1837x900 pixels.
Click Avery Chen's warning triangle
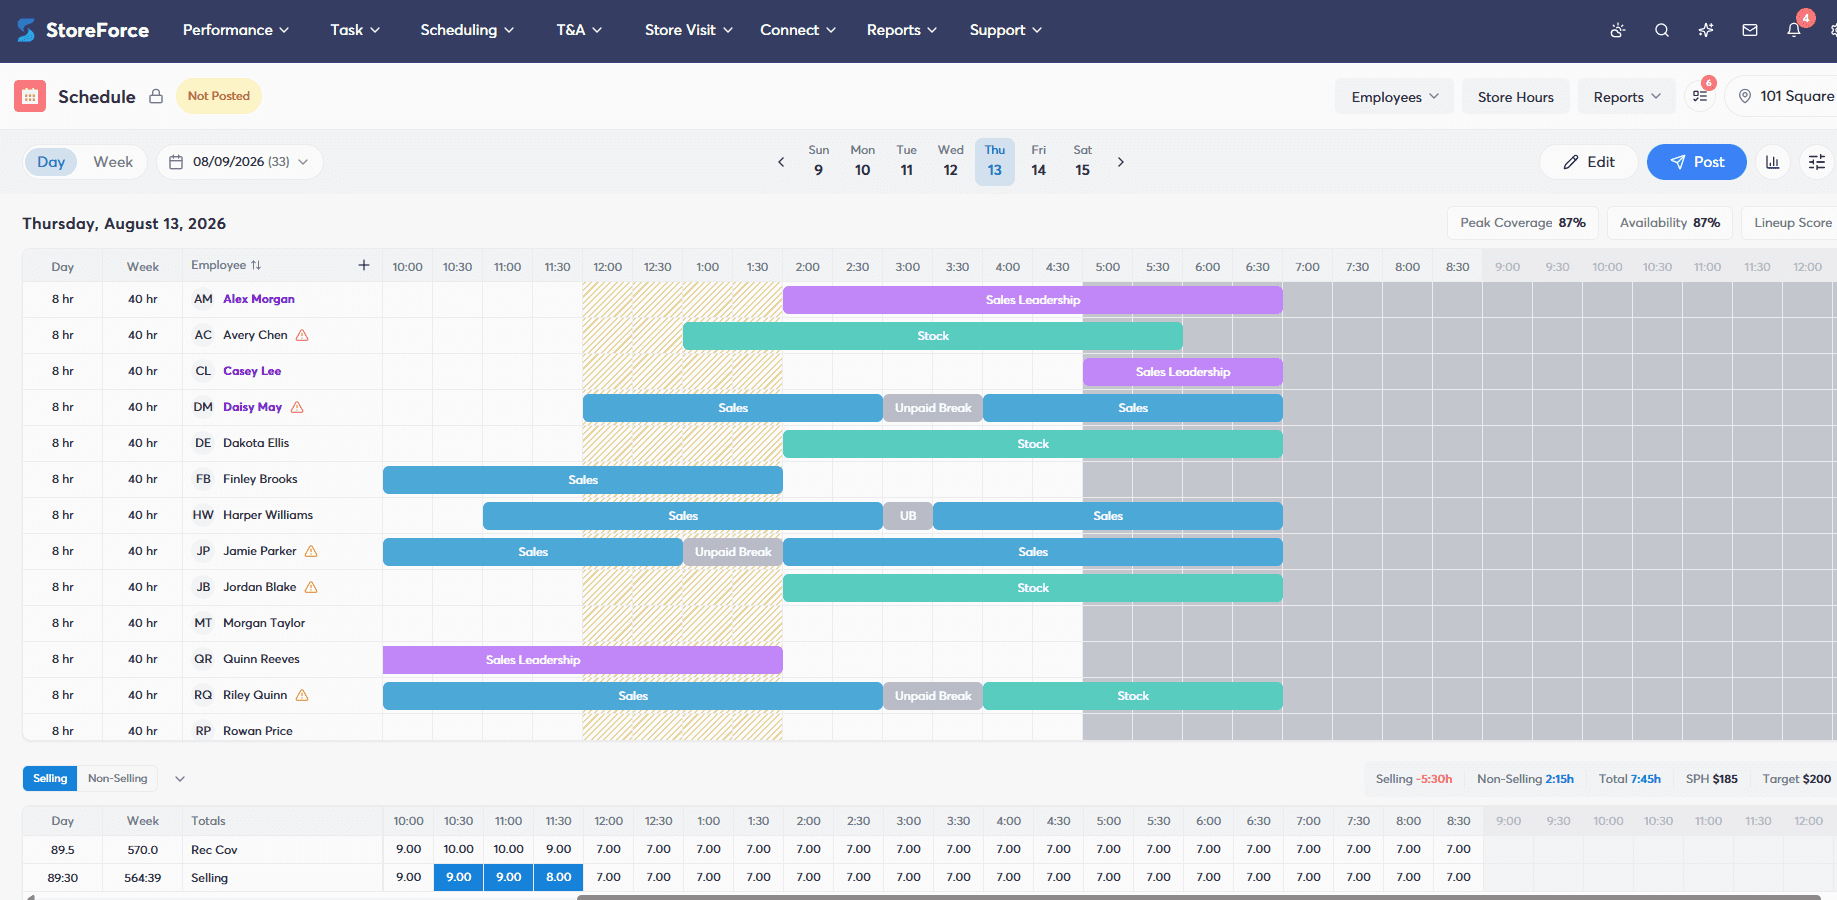302,335
